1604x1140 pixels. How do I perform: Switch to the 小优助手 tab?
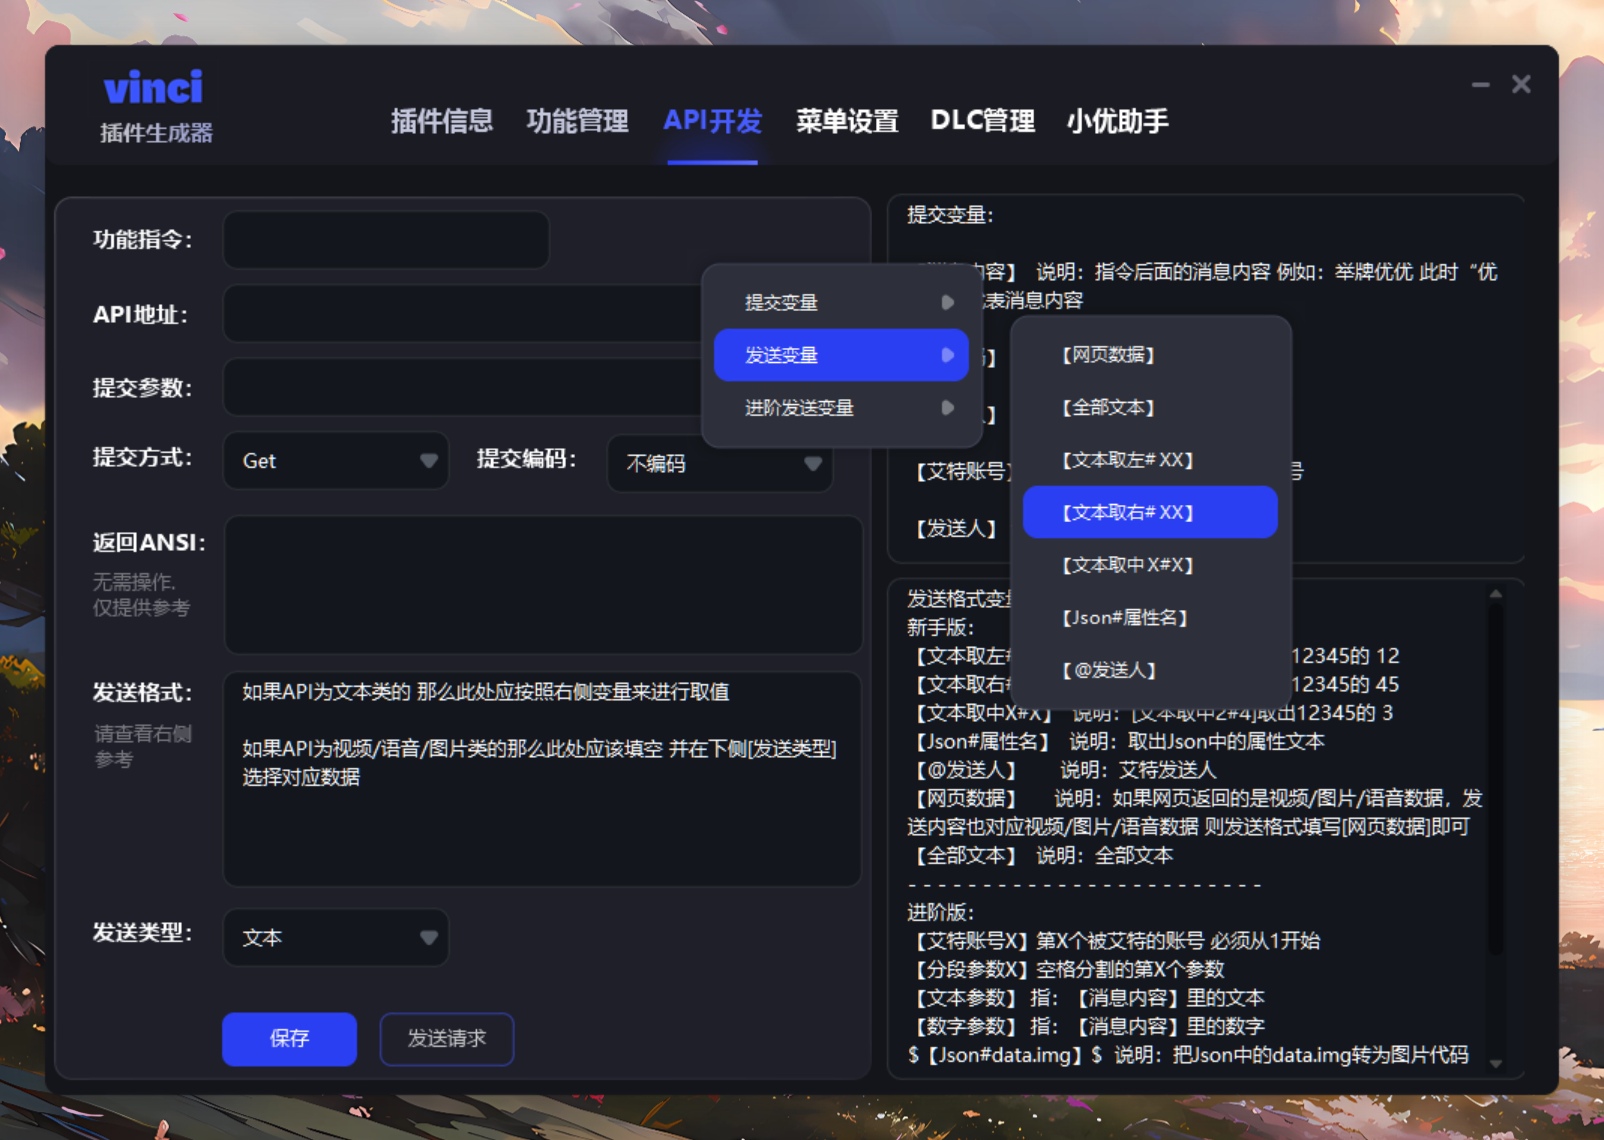1117,121
